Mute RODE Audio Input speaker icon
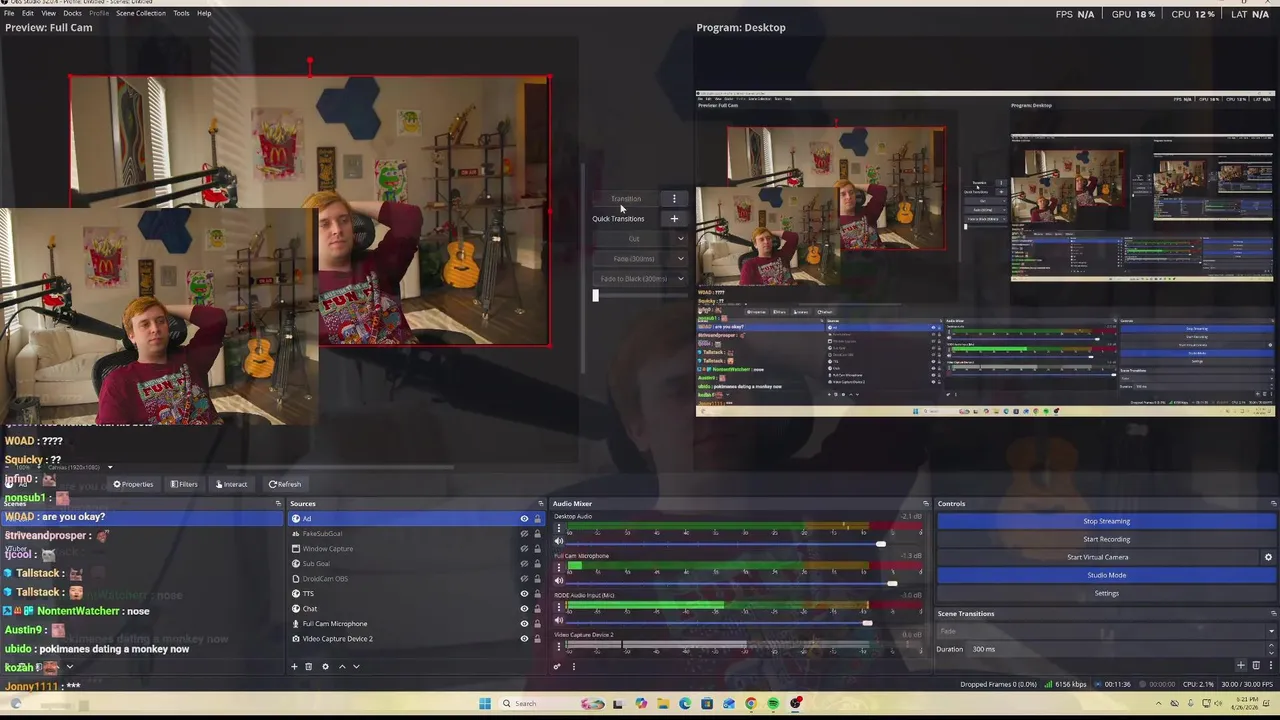1280x720 pixels. coord(559,620)
